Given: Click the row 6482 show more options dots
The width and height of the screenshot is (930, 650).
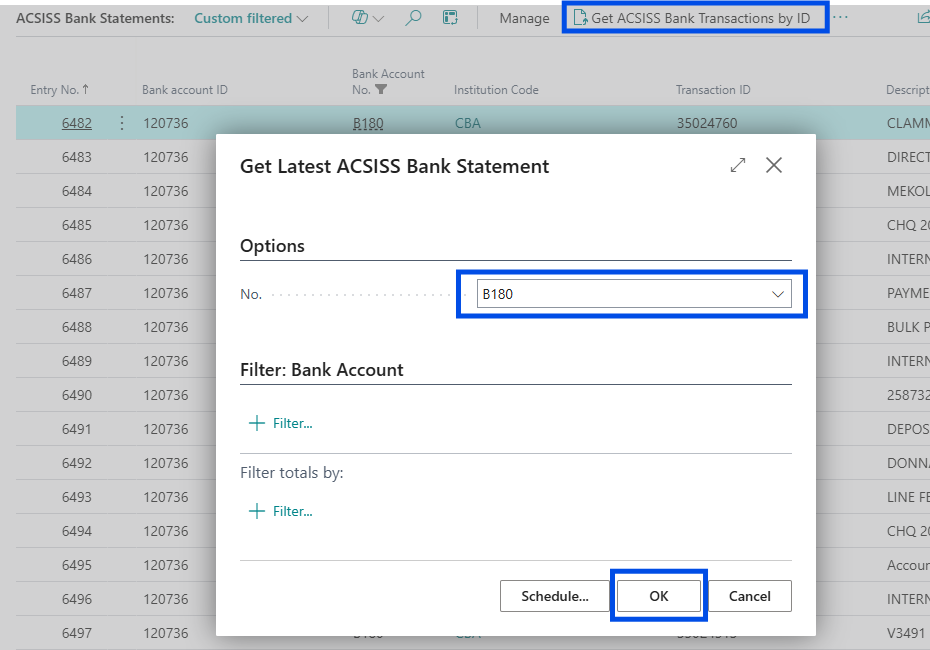Looking at the screenshot, I should coord(122,123).
